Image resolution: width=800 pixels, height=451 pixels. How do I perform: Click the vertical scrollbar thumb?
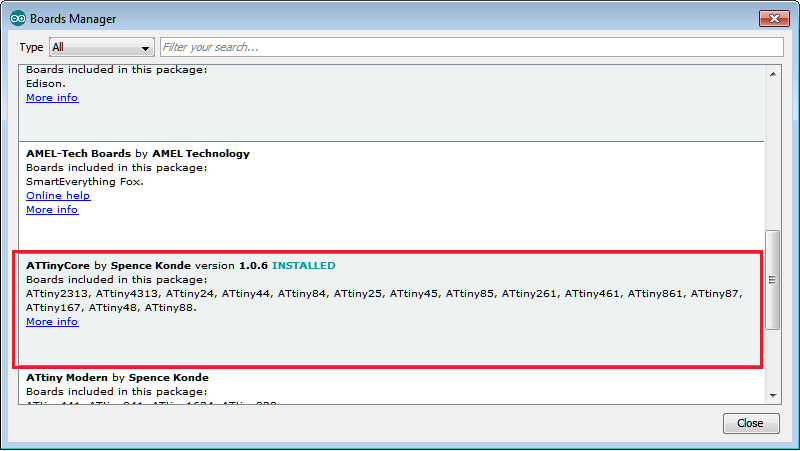[772, 280]
